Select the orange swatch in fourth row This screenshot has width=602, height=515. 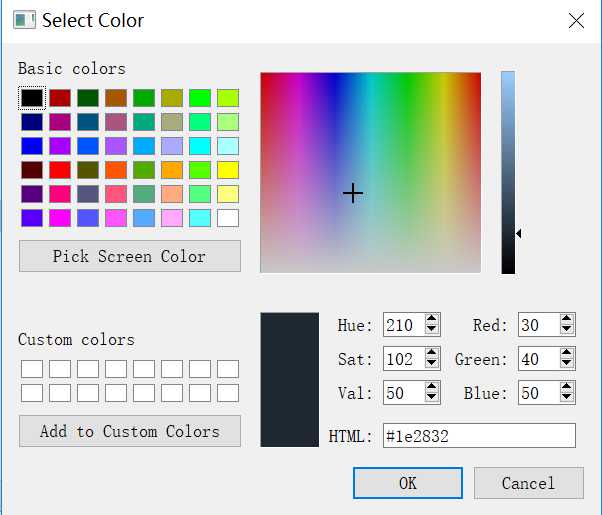[x=172, y=170]
